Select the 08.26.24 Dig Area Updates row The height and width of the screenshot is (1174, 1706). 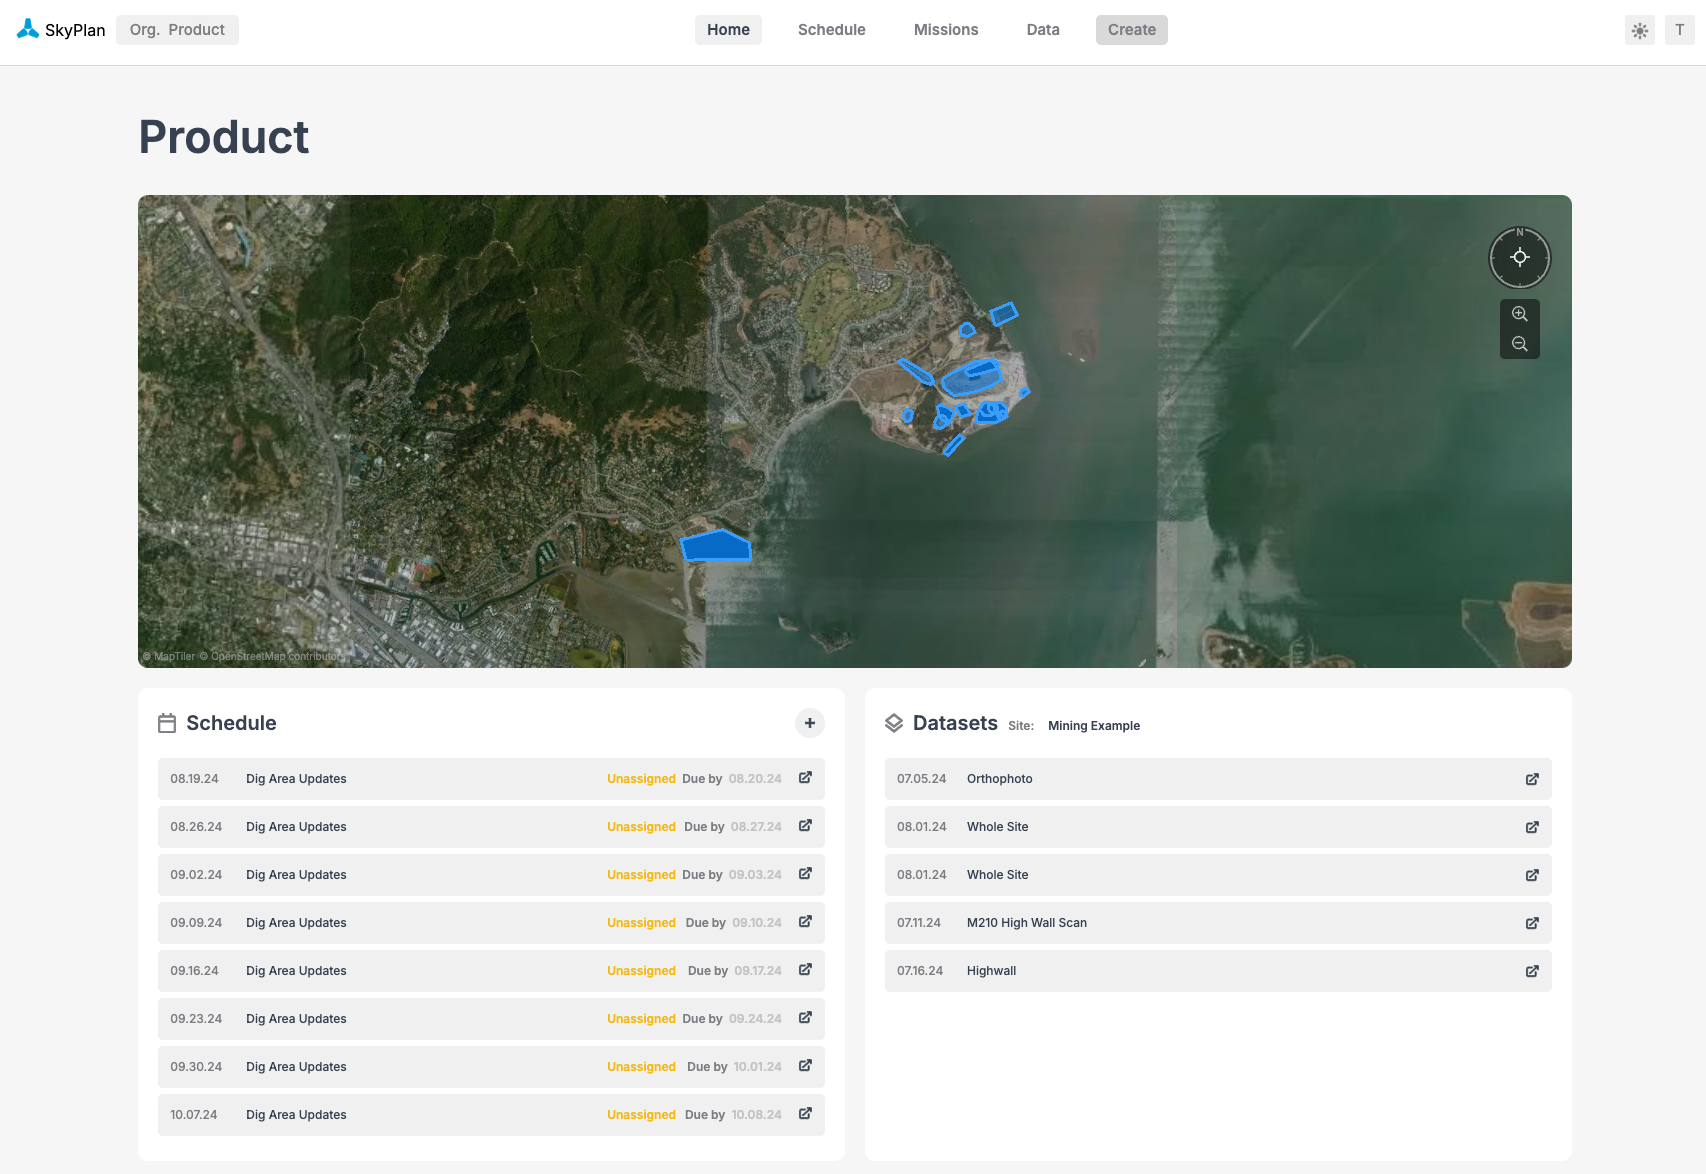[x=491, y=827]
